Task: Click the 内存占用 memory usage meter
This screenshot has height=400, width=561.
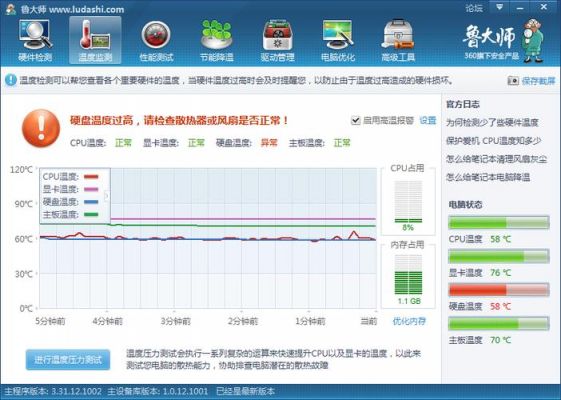Action: click(x=408, y=274)
